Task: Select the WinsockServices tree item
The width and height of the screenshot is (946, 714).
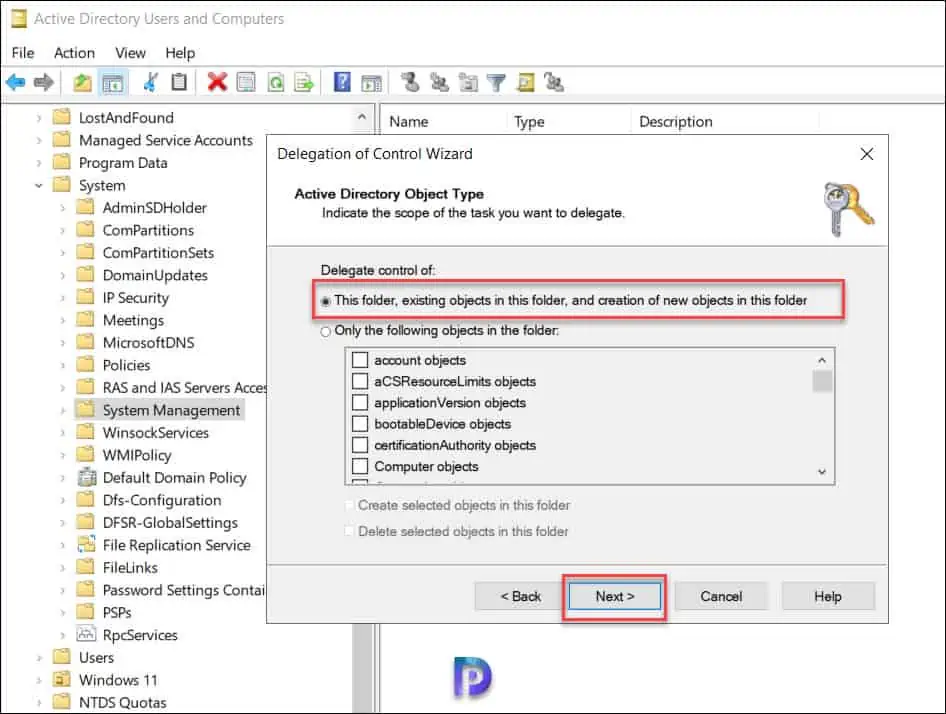Action: pyautogui.click(x=156, y=433)
